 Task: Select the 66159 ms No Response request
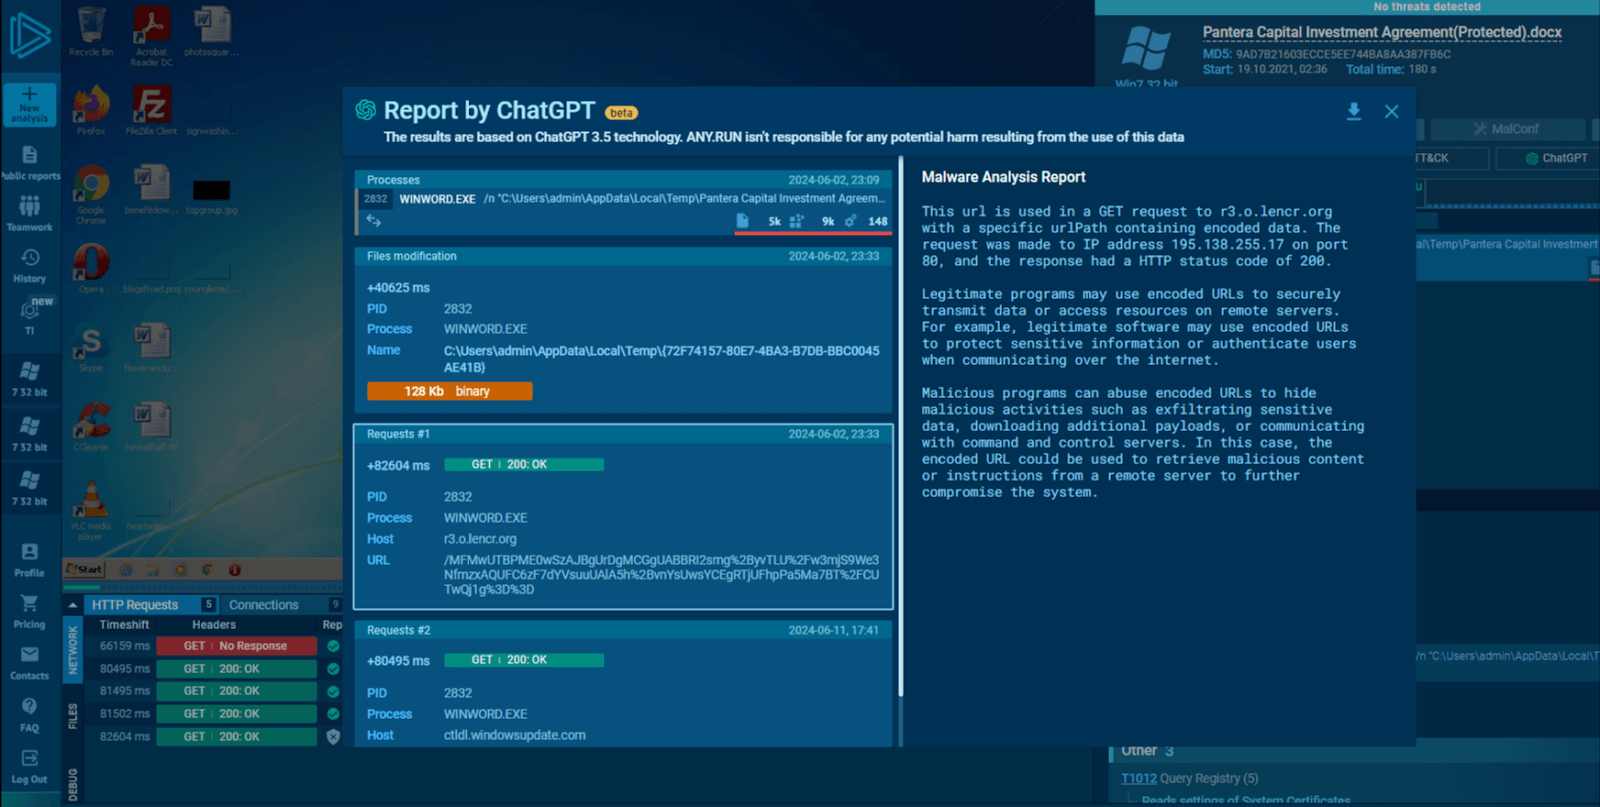point(214,646)
